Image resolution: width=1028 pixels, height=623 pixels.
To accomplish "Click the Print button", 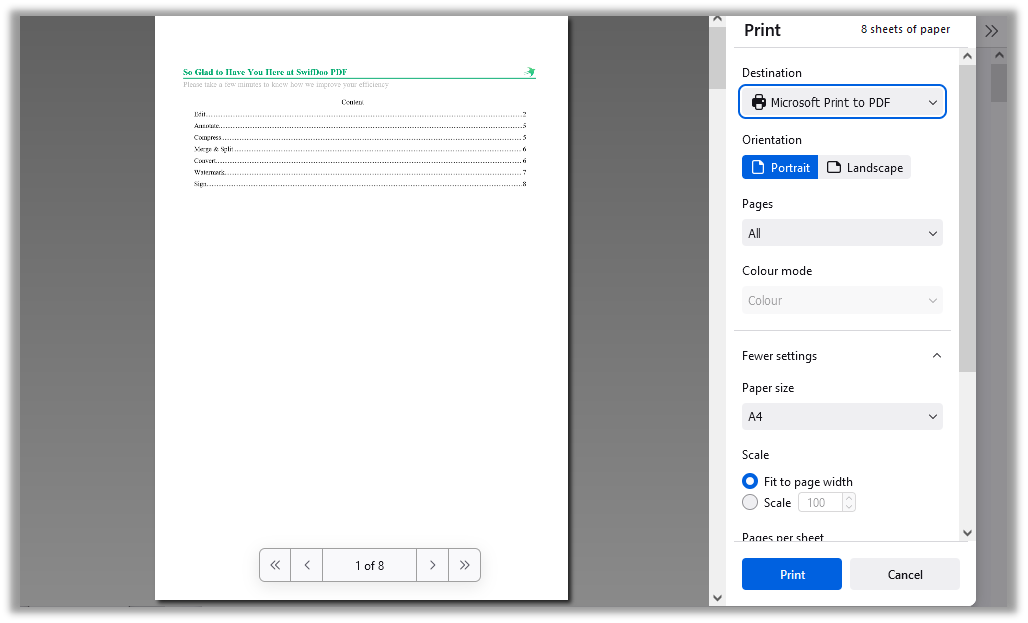I will coord(792,574).
